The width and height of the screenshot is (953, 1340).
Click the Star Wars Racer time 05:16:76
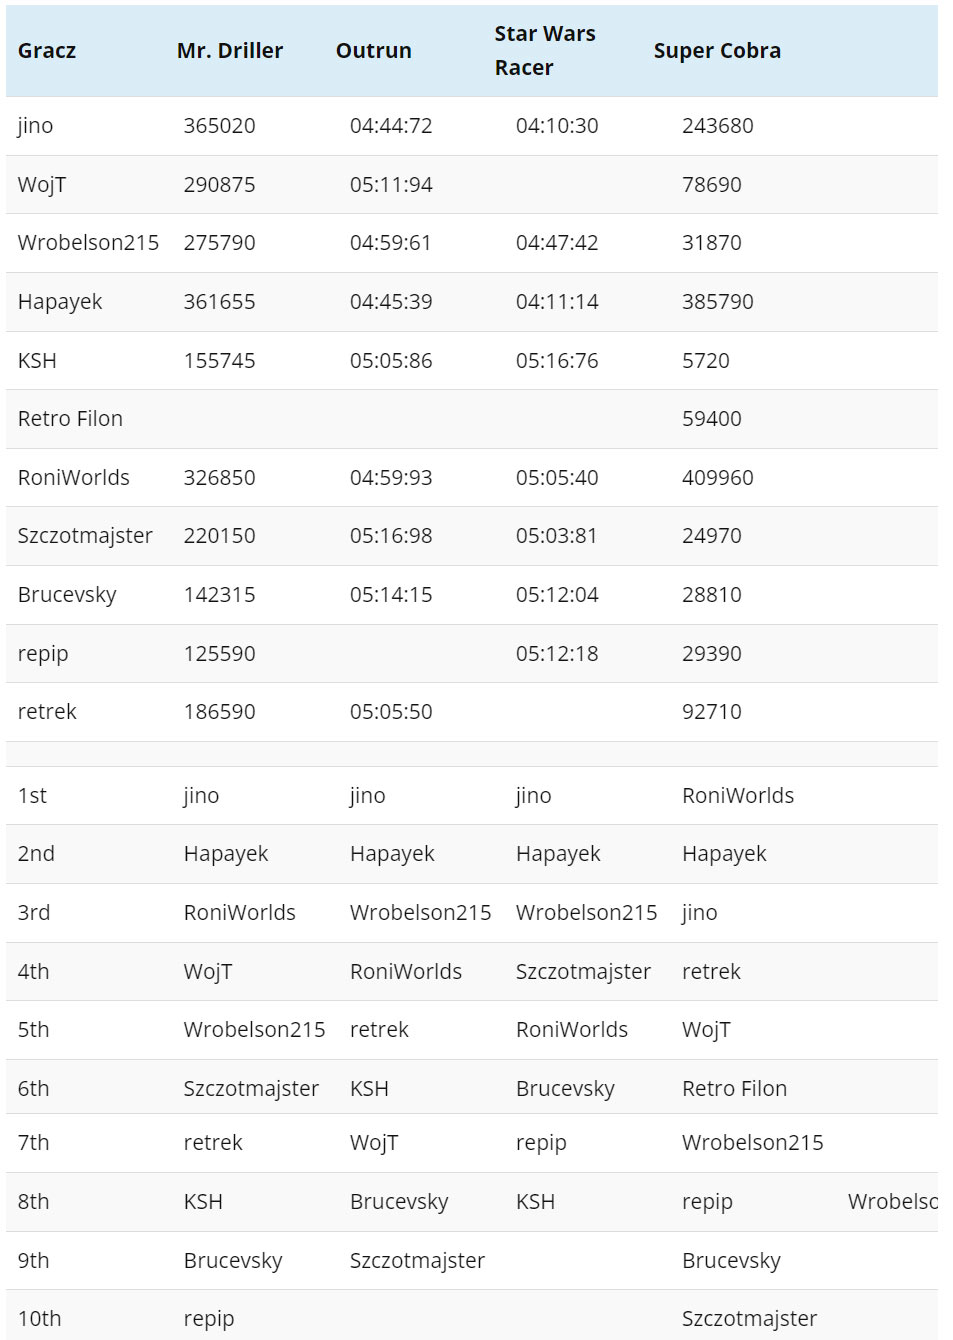557,361
